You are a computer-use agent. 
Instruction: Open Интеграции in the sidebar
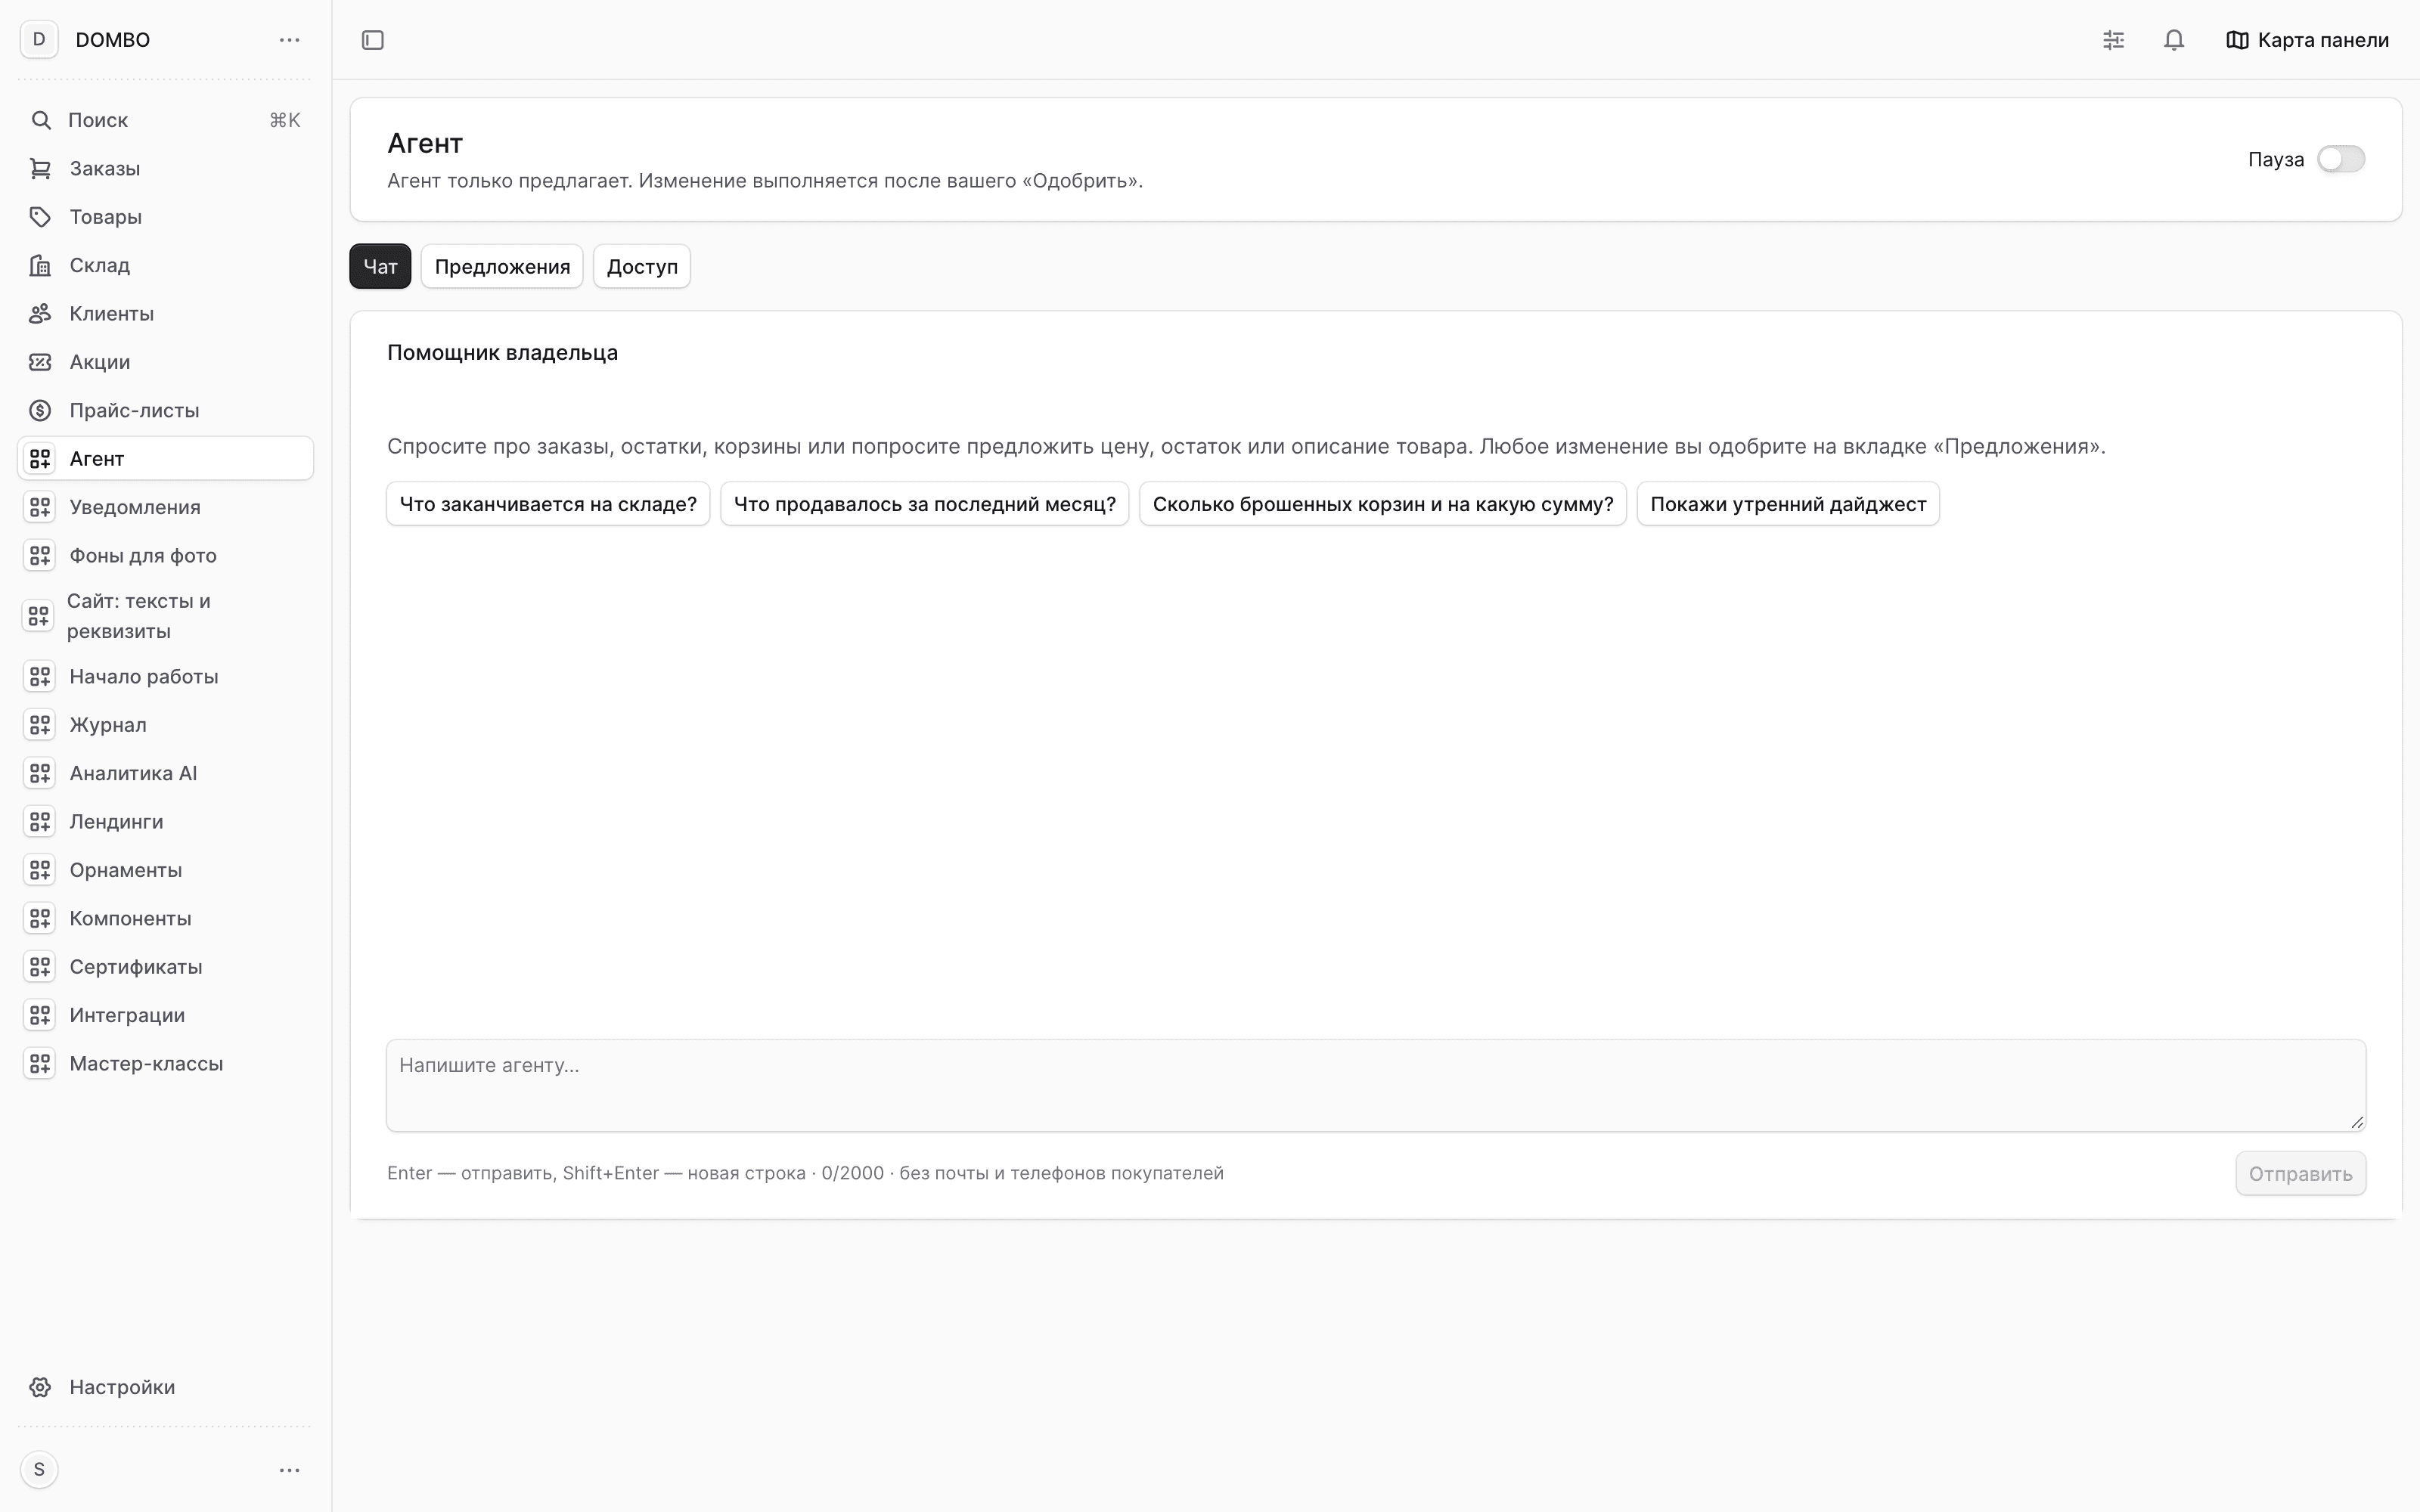point(166,1015)
